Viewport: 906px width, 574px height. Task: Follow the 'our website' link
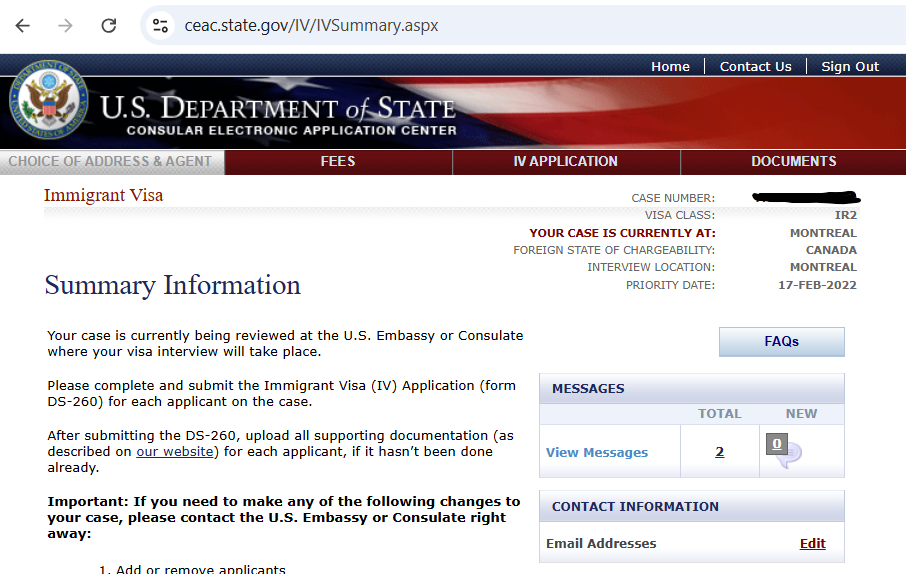pyautogui.click(x=174, y=451)
